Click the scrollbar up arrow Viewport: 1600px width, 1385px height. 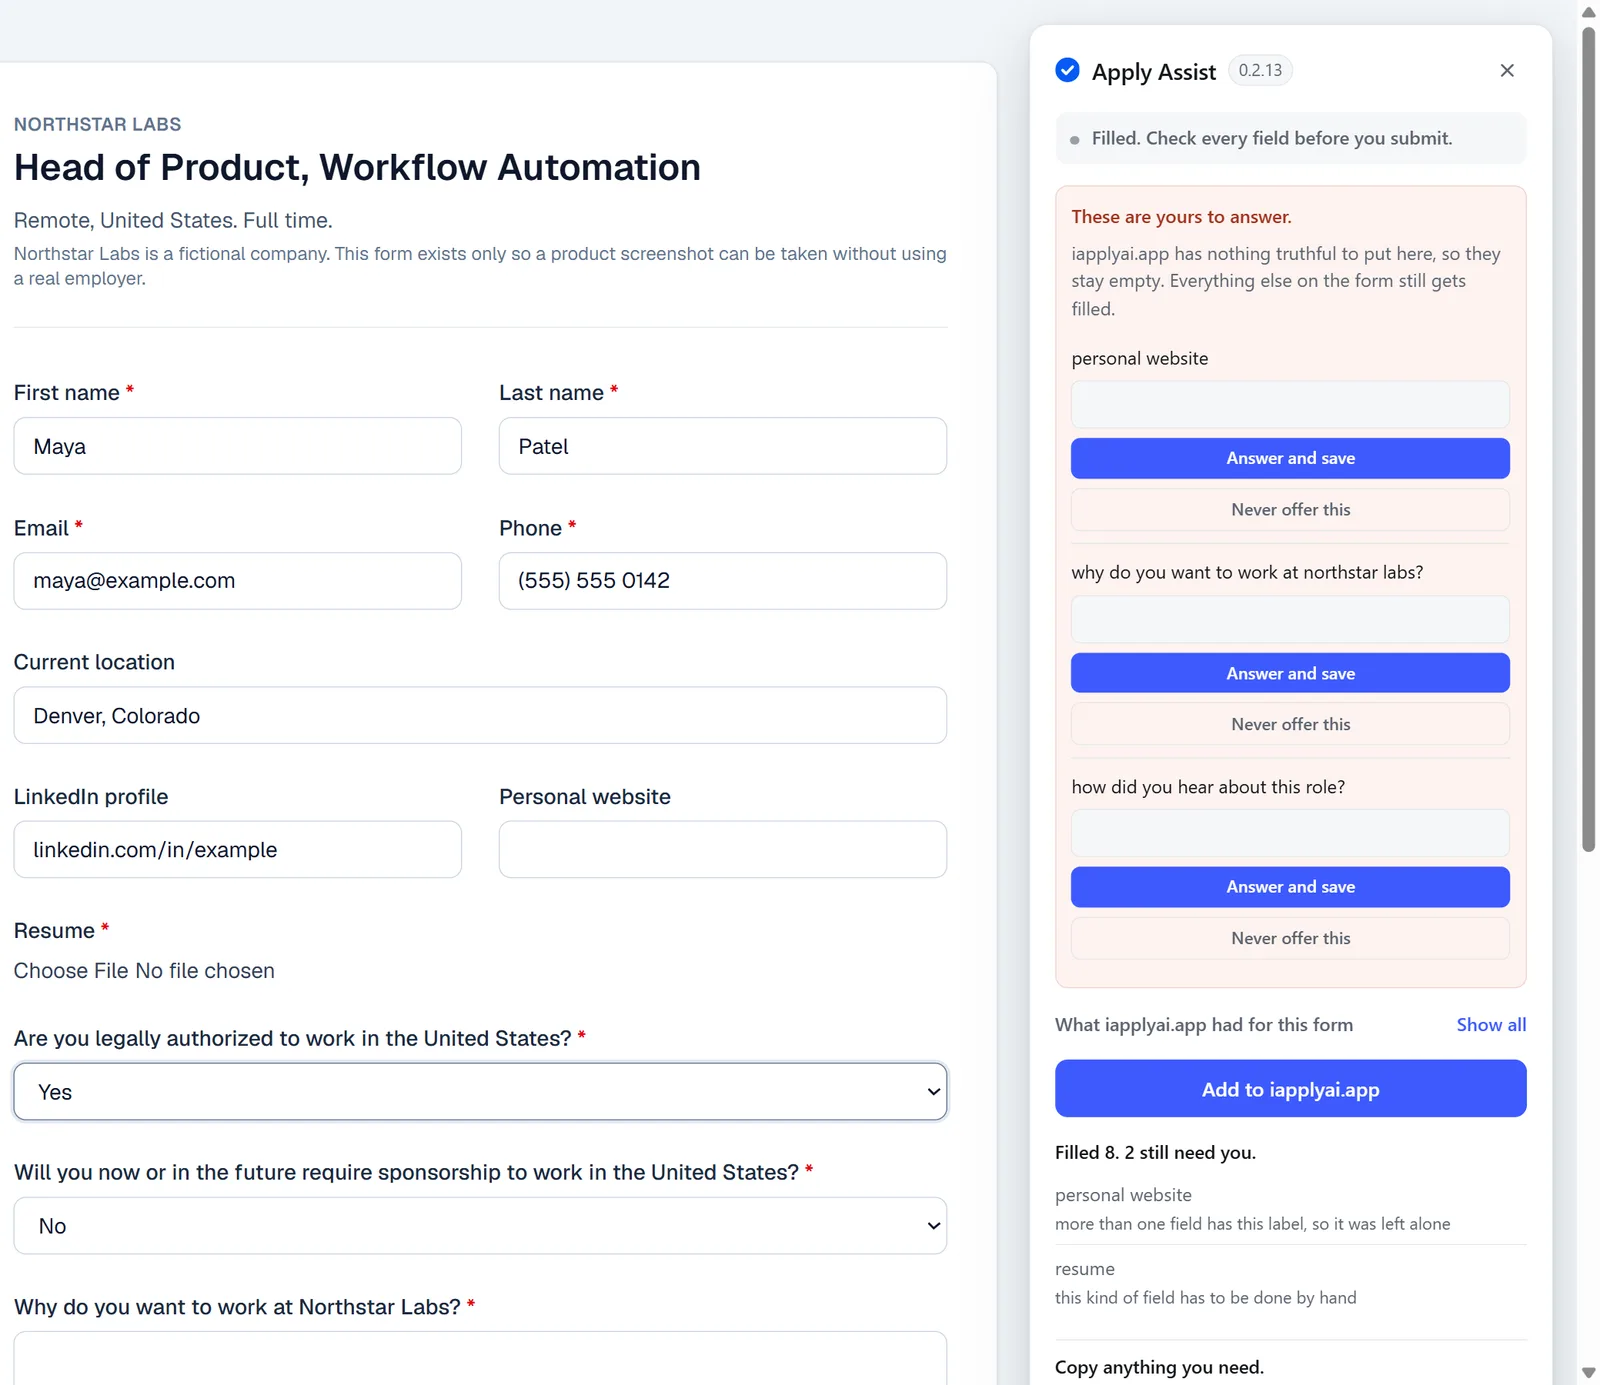pos(1588,12)
